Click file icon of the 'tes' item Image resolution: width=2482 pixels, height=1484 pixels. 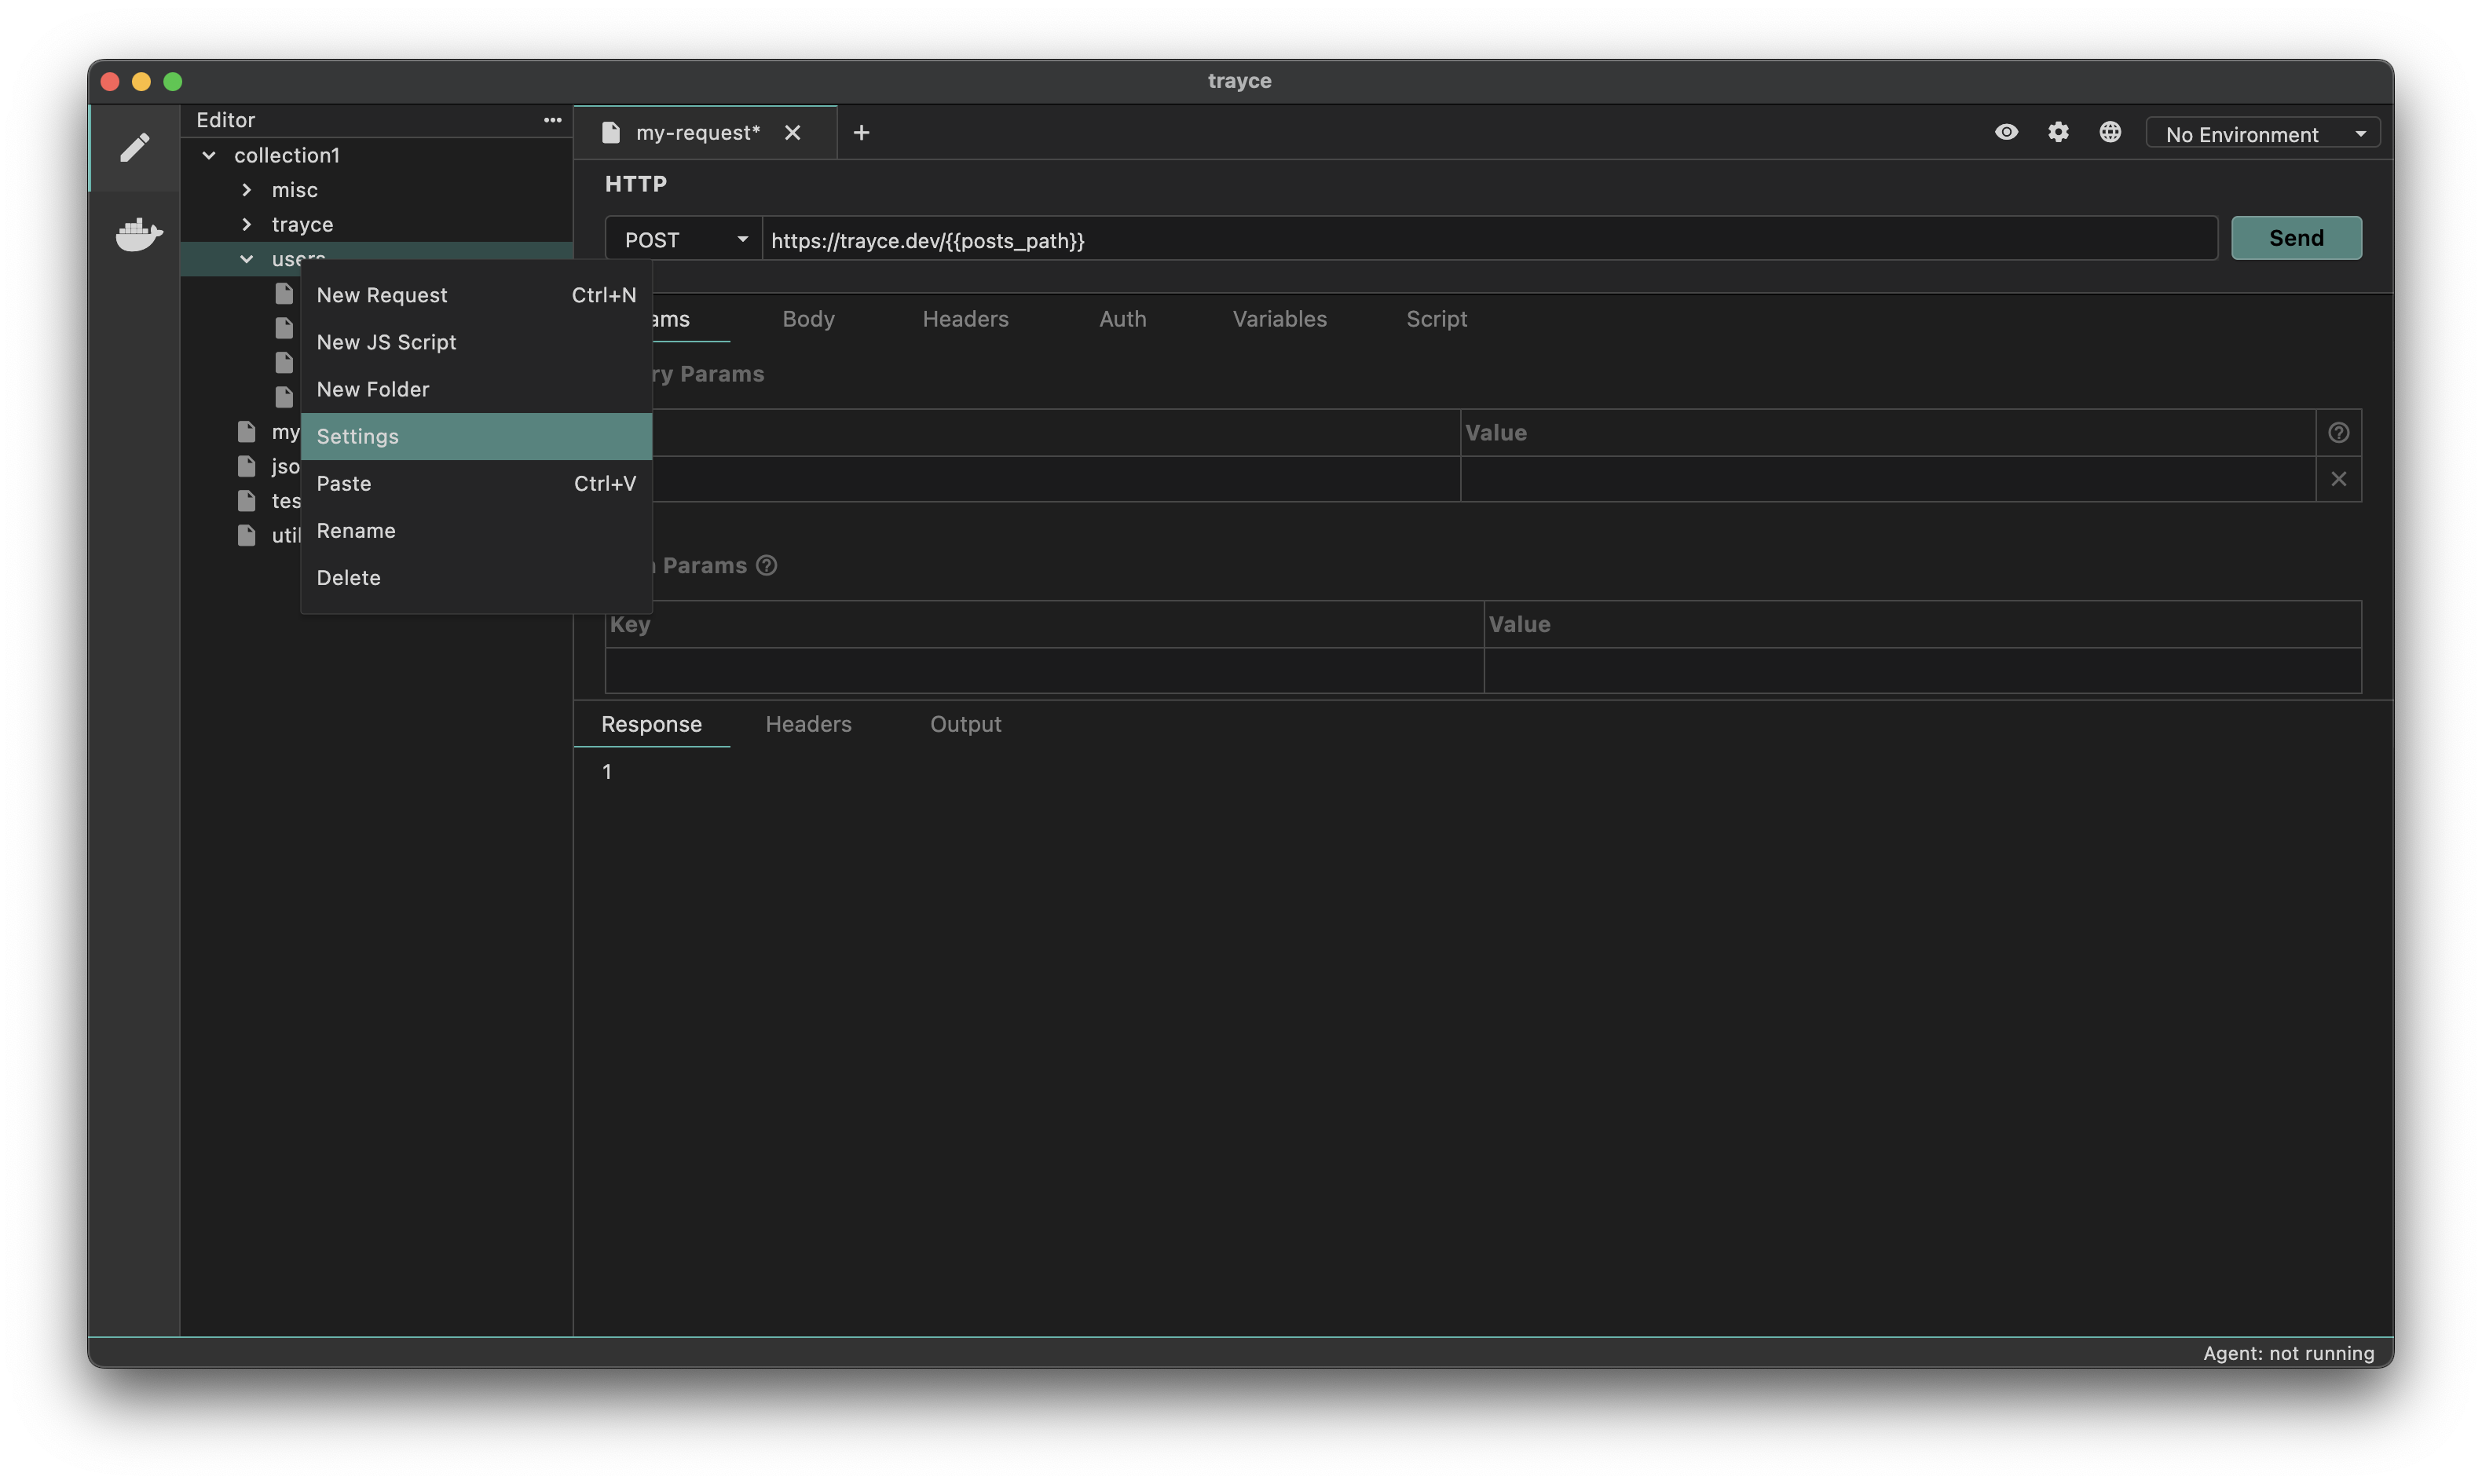(246, 501)
